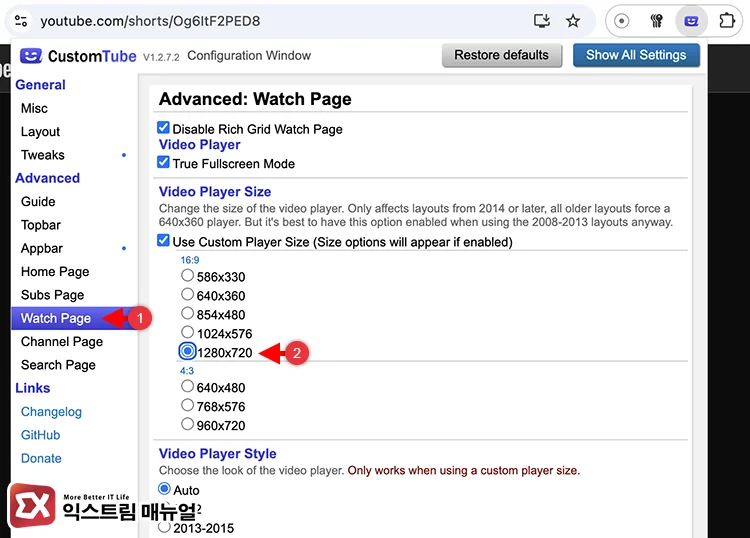Image resolution: width=750 pixels, height=538 pixels.
Task: Click the install app icon in address bar
Action: click(542, 20)
